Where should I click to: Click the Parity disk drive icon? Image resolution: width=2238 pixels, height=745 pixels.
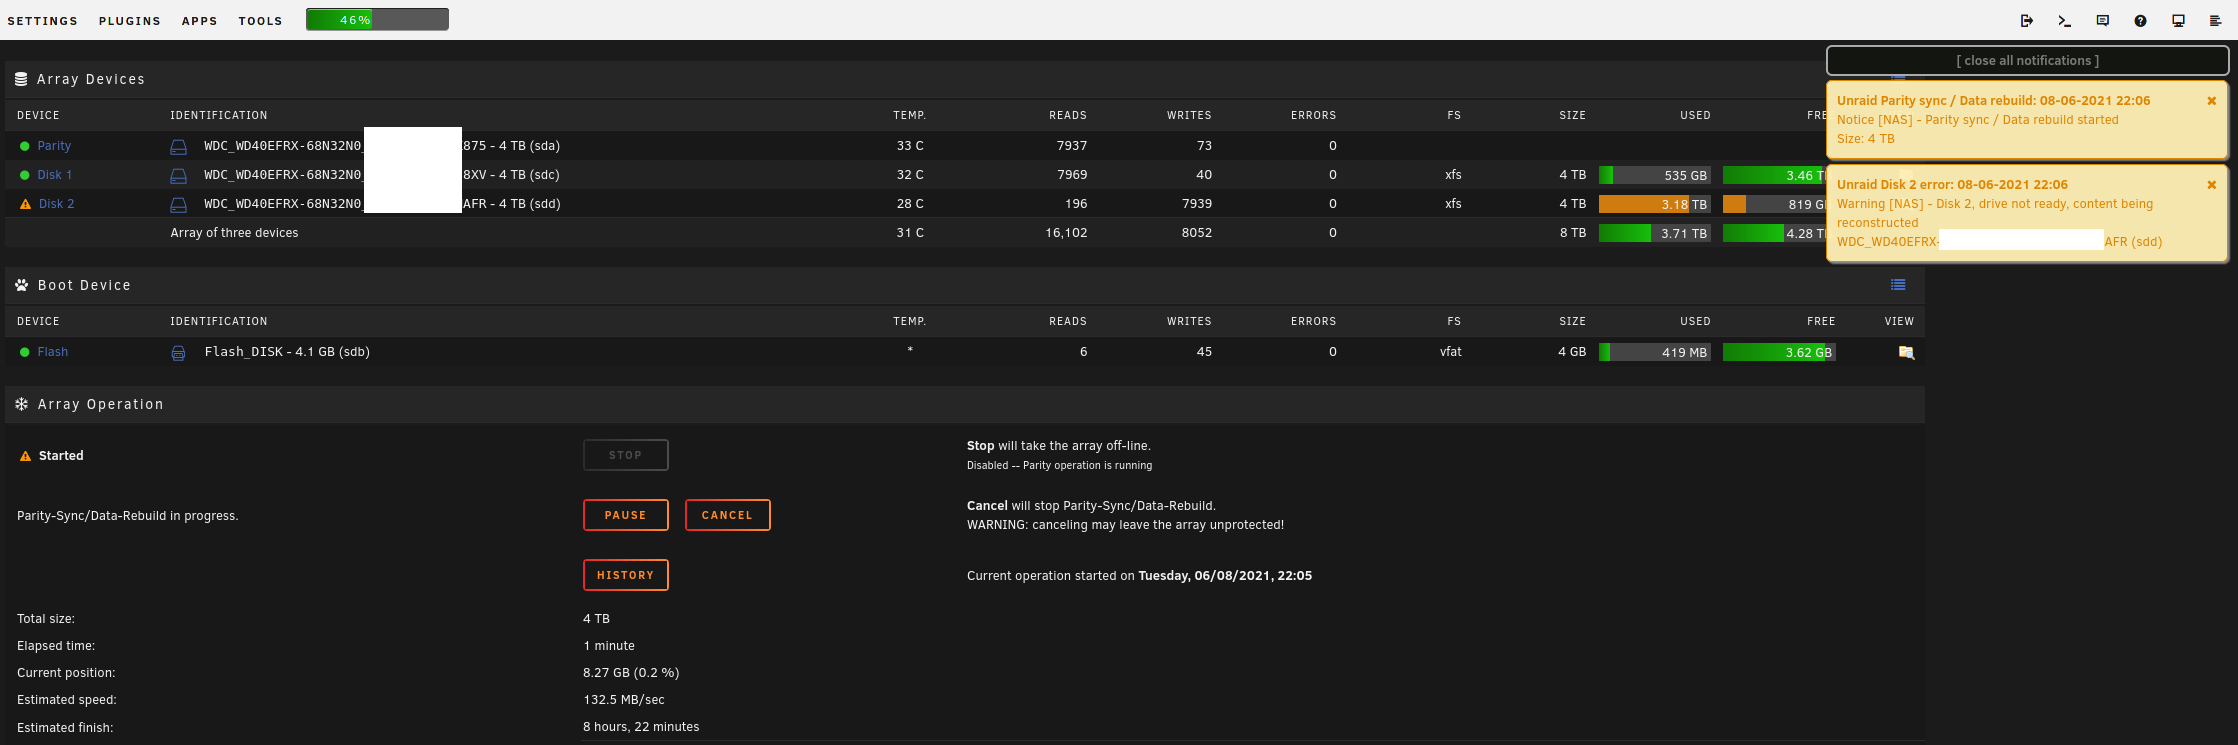[178, 147]
